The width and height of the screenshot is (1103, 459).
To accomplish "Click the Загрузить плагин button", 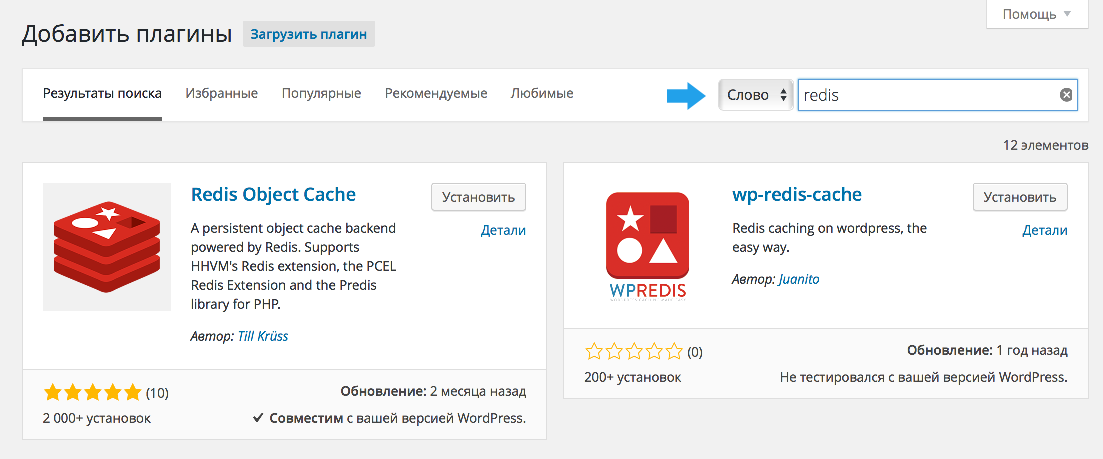I will [x=309, y=34].
